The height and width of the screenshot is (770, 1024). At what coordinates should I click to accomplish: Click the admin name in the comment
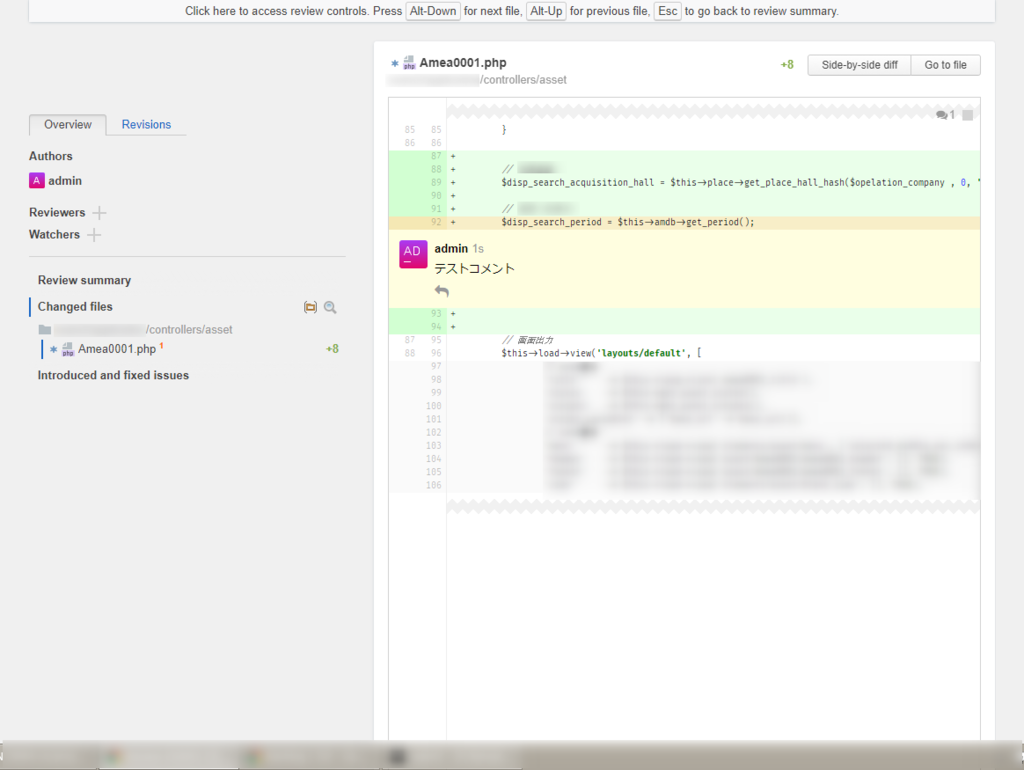pos(451,248)
